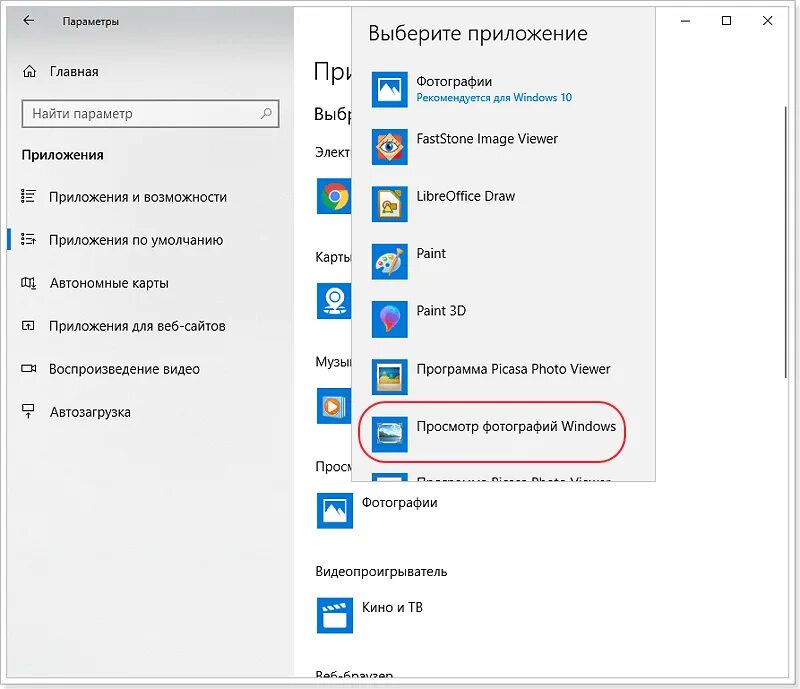Click the Автозагрузка startup icon
The height and width of the screenshot is (689, 800).
(28, 411)
